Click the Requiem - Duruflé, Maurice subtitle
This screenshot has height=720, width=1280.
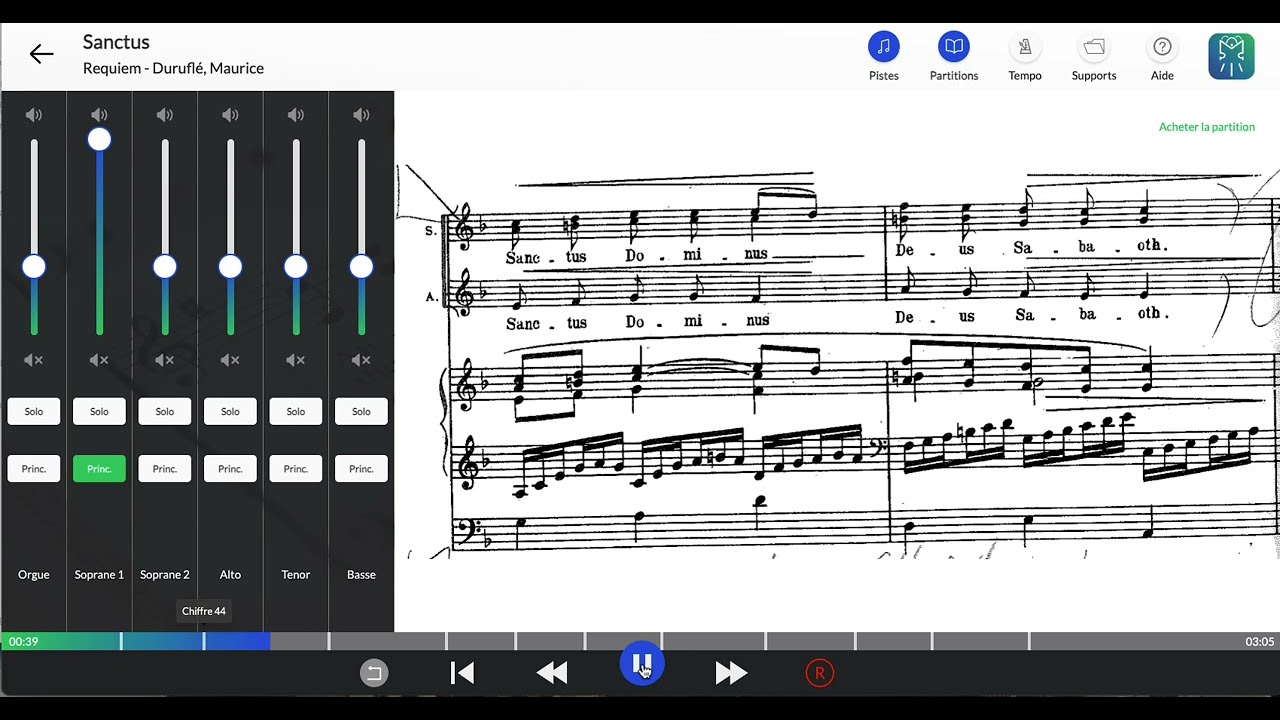pos(173,68)
